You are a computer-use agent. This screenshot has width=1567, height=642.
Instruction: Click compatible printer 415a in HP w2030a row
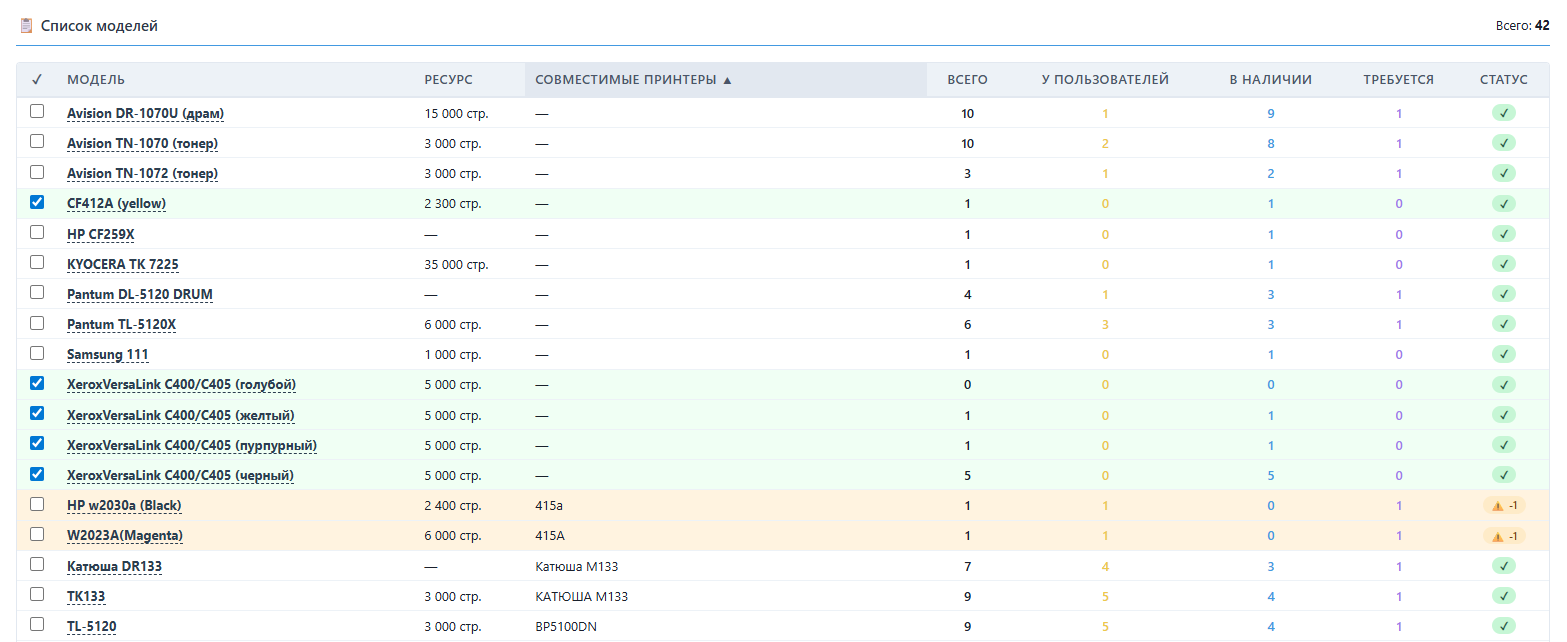549,506
